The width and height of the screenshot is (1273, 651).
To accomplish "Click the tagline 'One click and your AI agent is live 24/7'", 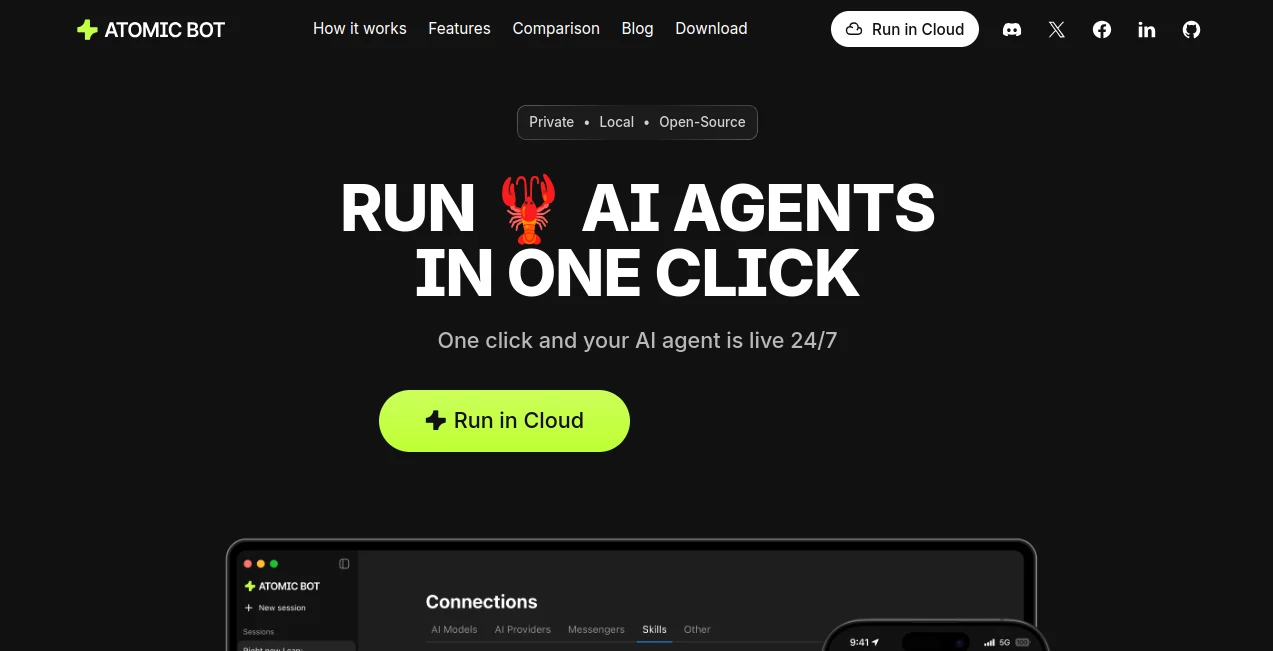I will coord(637,340).
